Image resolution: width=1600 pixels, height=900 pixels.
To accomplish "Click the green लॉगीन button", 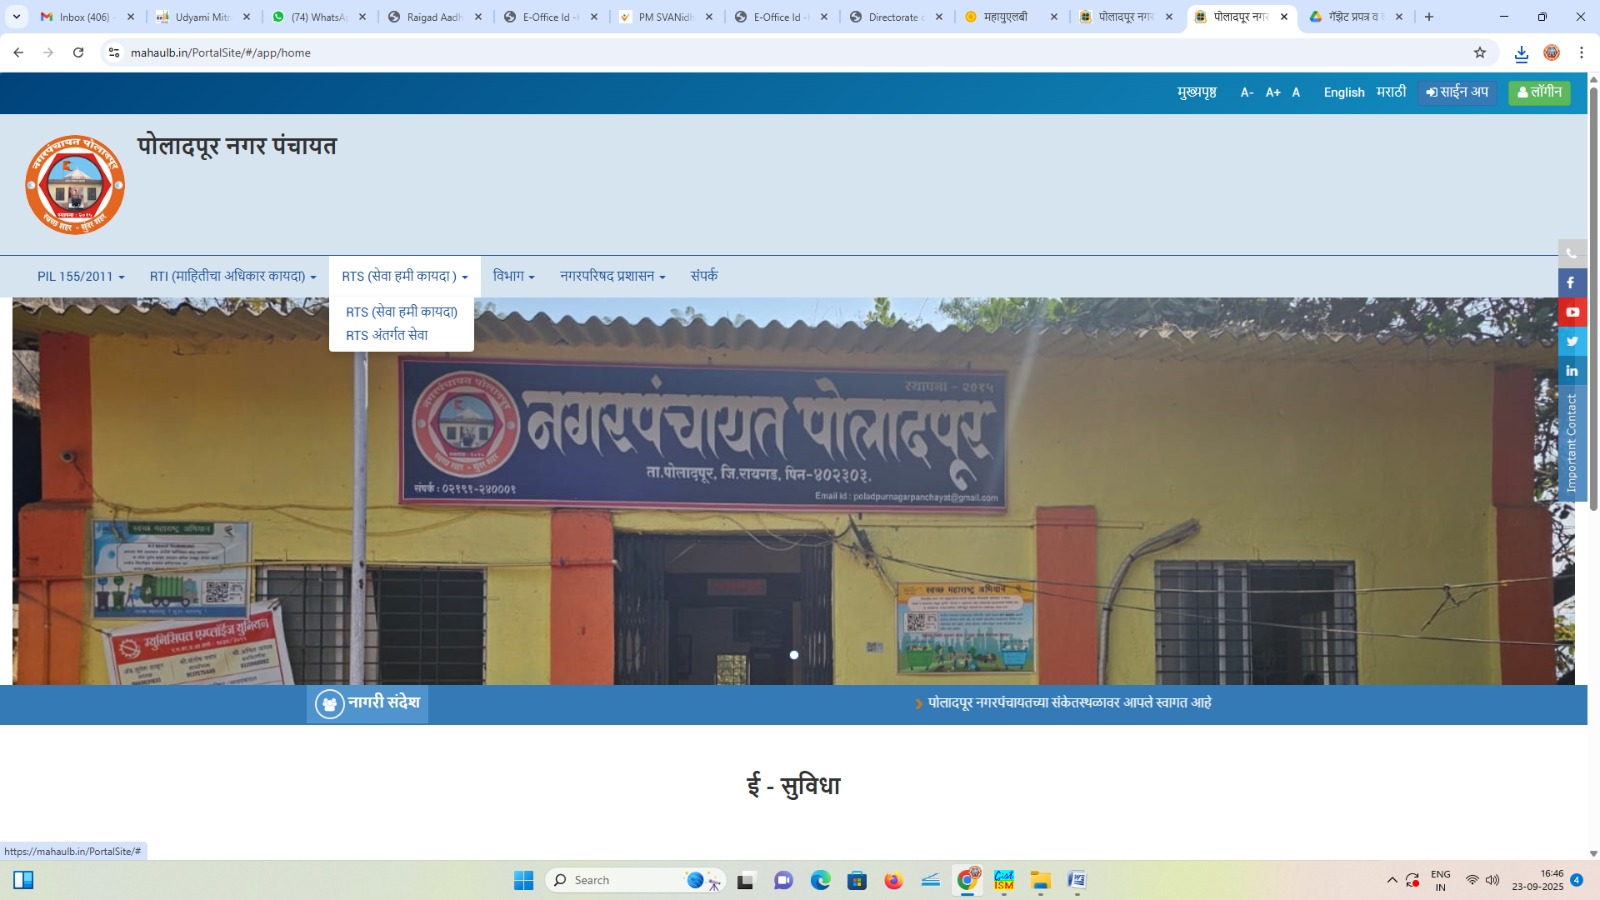I will pos(1539,93).
